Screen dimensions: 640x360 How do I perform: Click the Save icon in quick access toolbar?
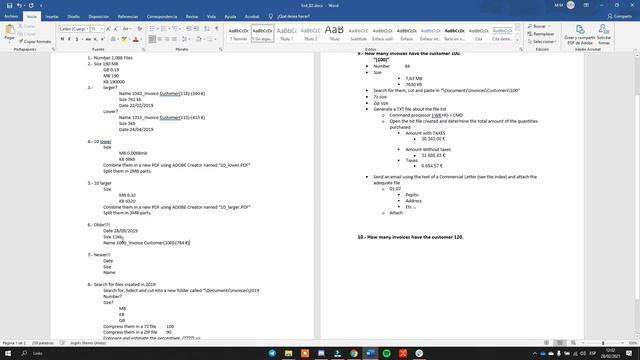point(9,5)
